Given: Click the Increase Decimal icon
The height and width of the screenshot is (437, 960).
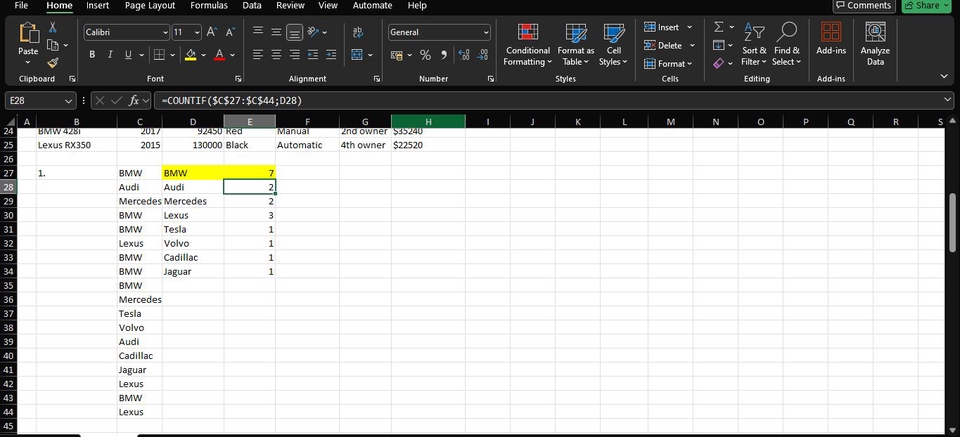Looking at the screenshot, I should [464, 55].
